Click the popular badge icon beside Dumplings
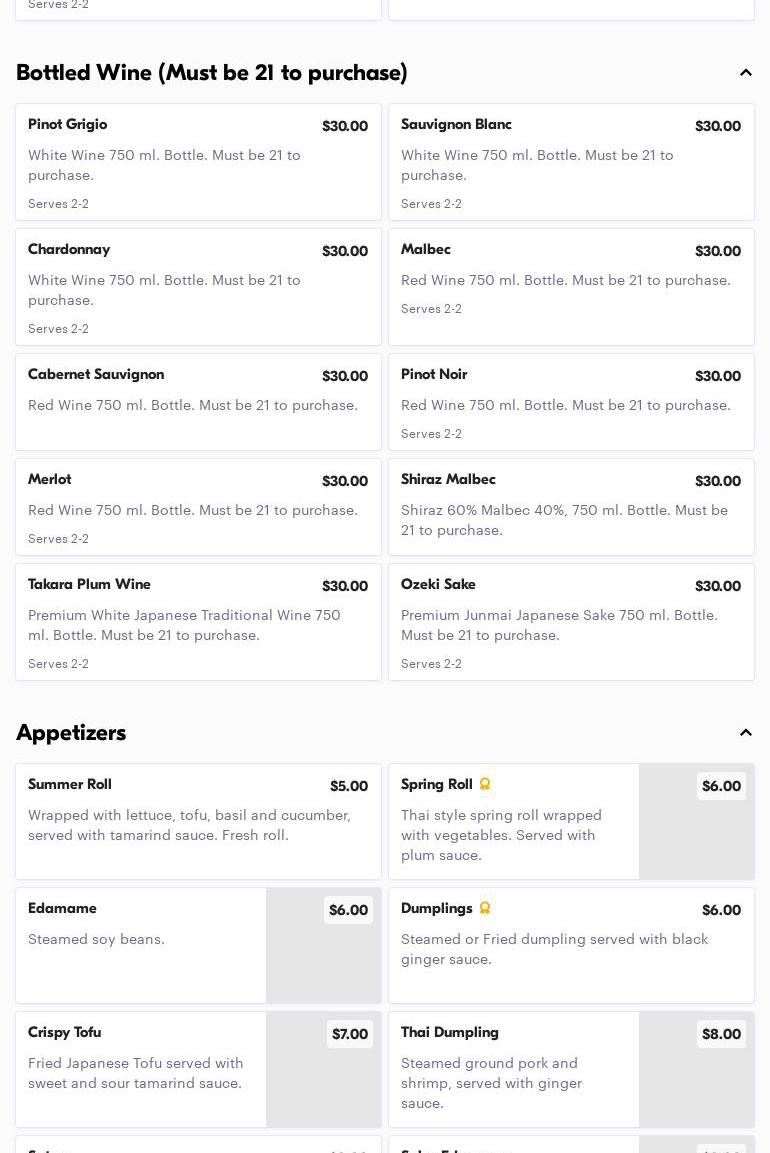Viewport: 770px width, 1153px height. click(x=485, y=908)
